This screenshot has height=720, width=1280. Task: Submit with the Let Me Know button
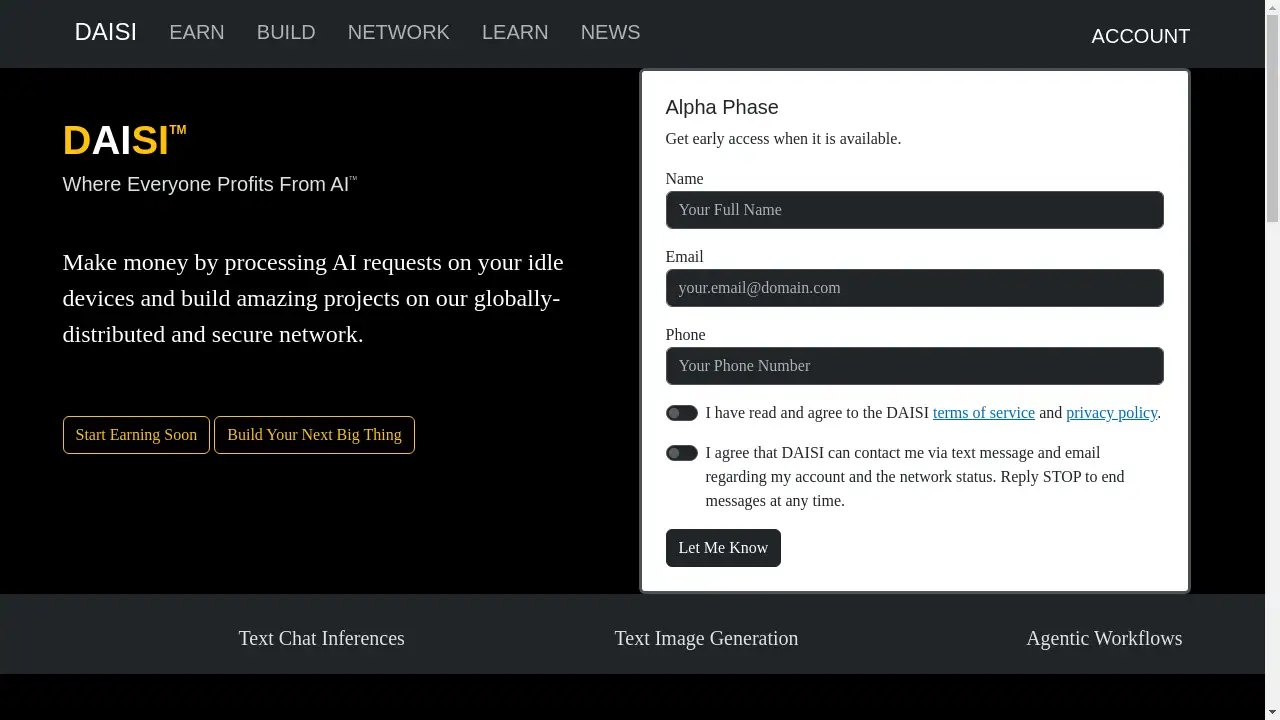(723, 548)
